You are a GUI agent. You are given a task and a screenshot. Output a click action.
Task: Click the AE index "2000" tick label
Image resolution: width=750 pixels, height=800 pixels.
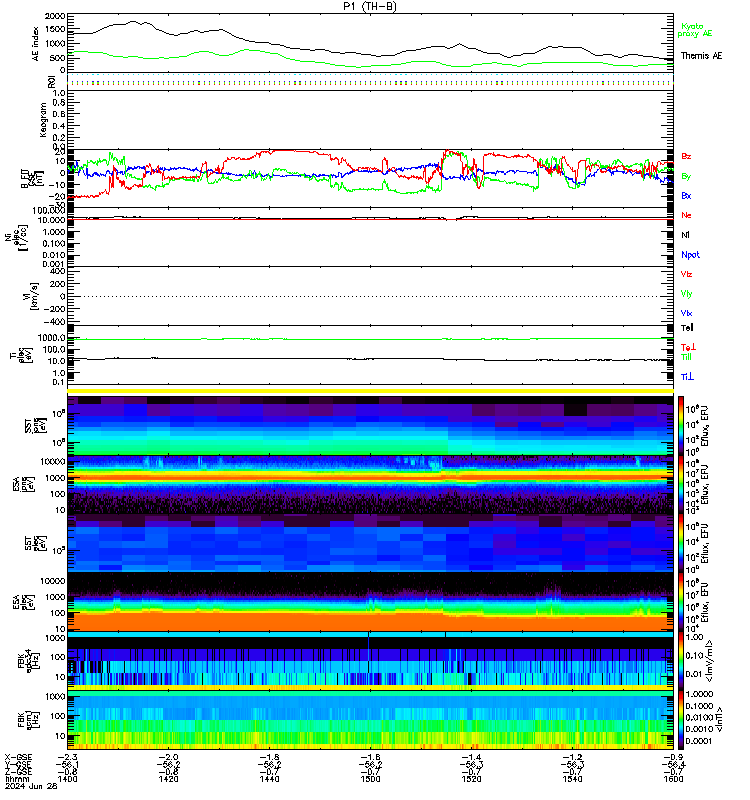coord(55,16)
